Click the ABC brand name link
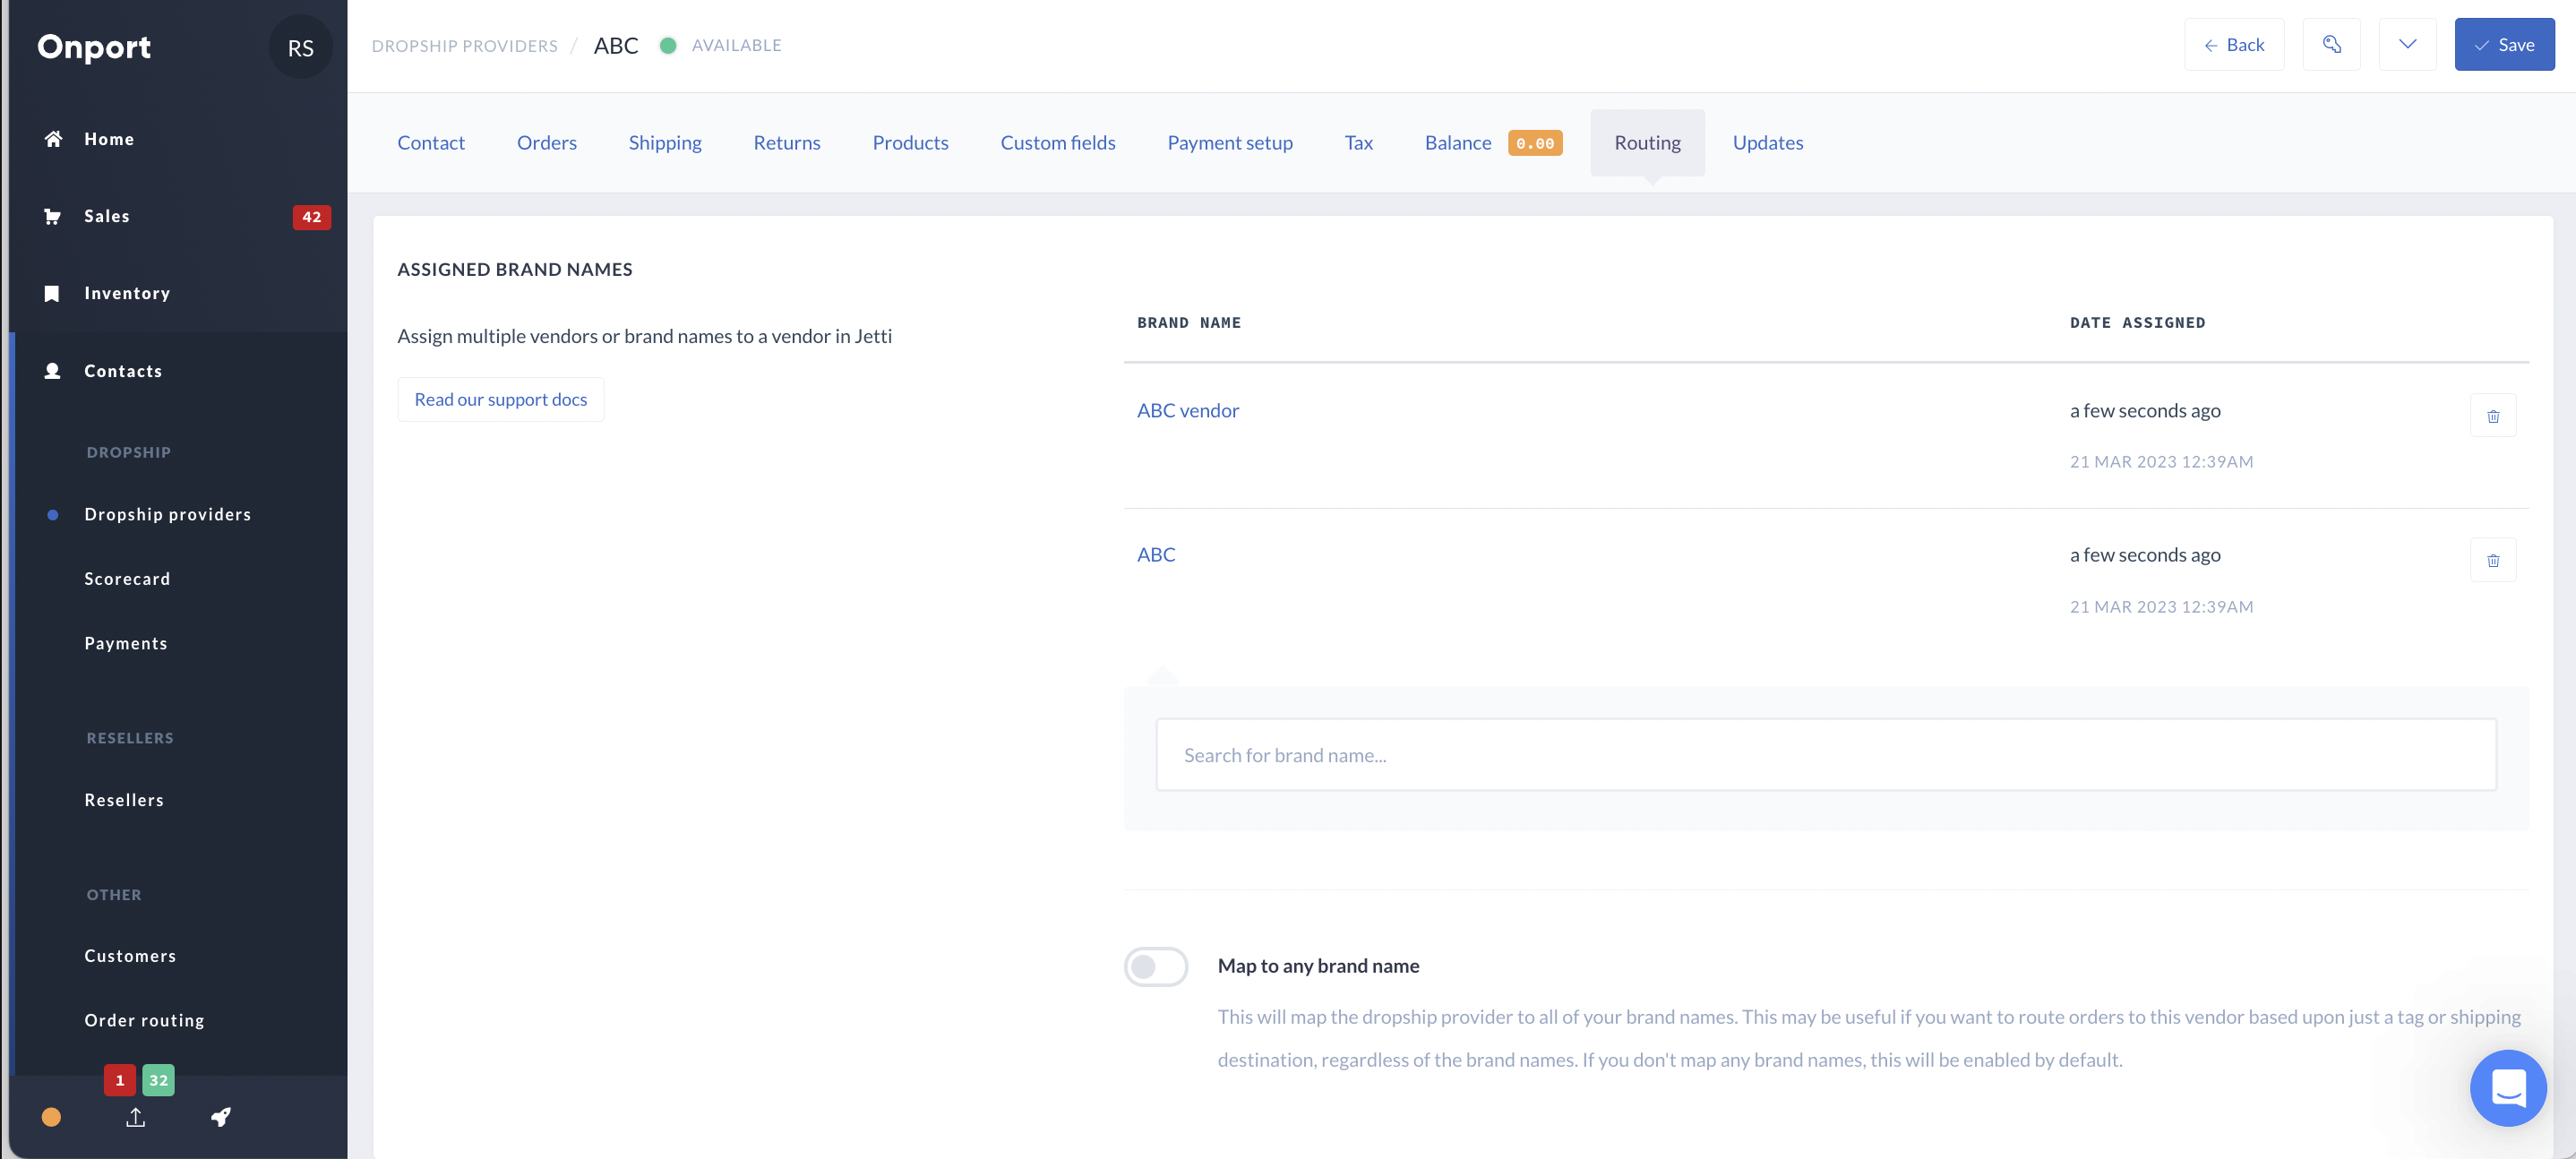This screenshot has width=2576, height=1159. pyautogui.click(x=1156, y=554)
